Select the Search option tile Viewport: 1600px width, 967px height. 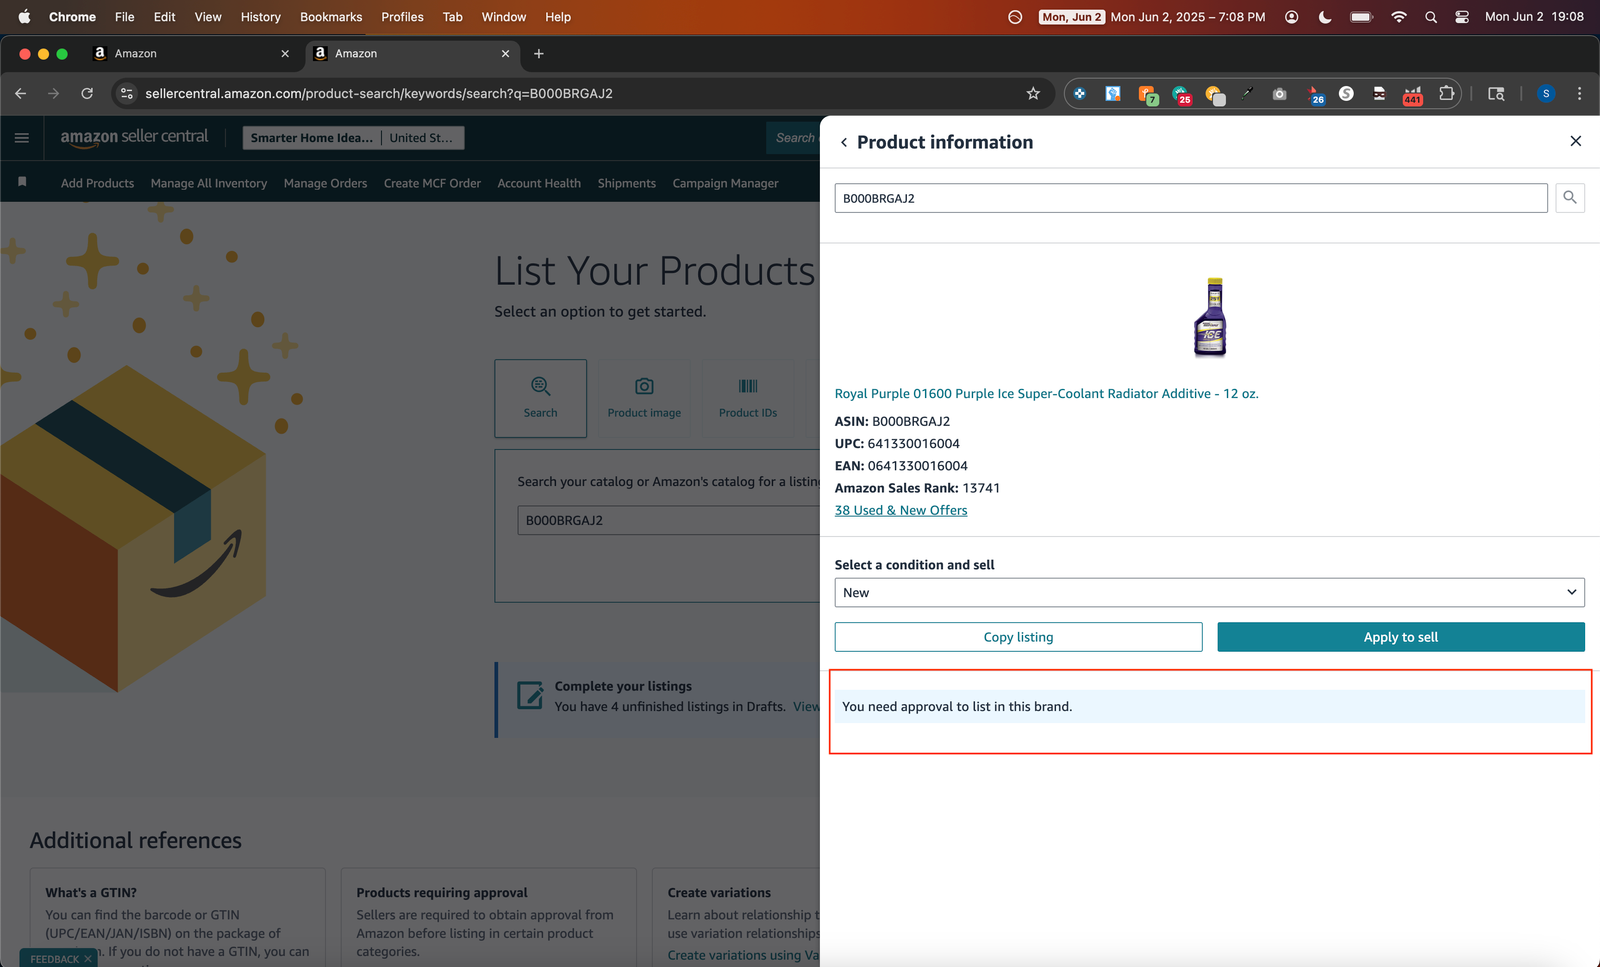(541, 398)
